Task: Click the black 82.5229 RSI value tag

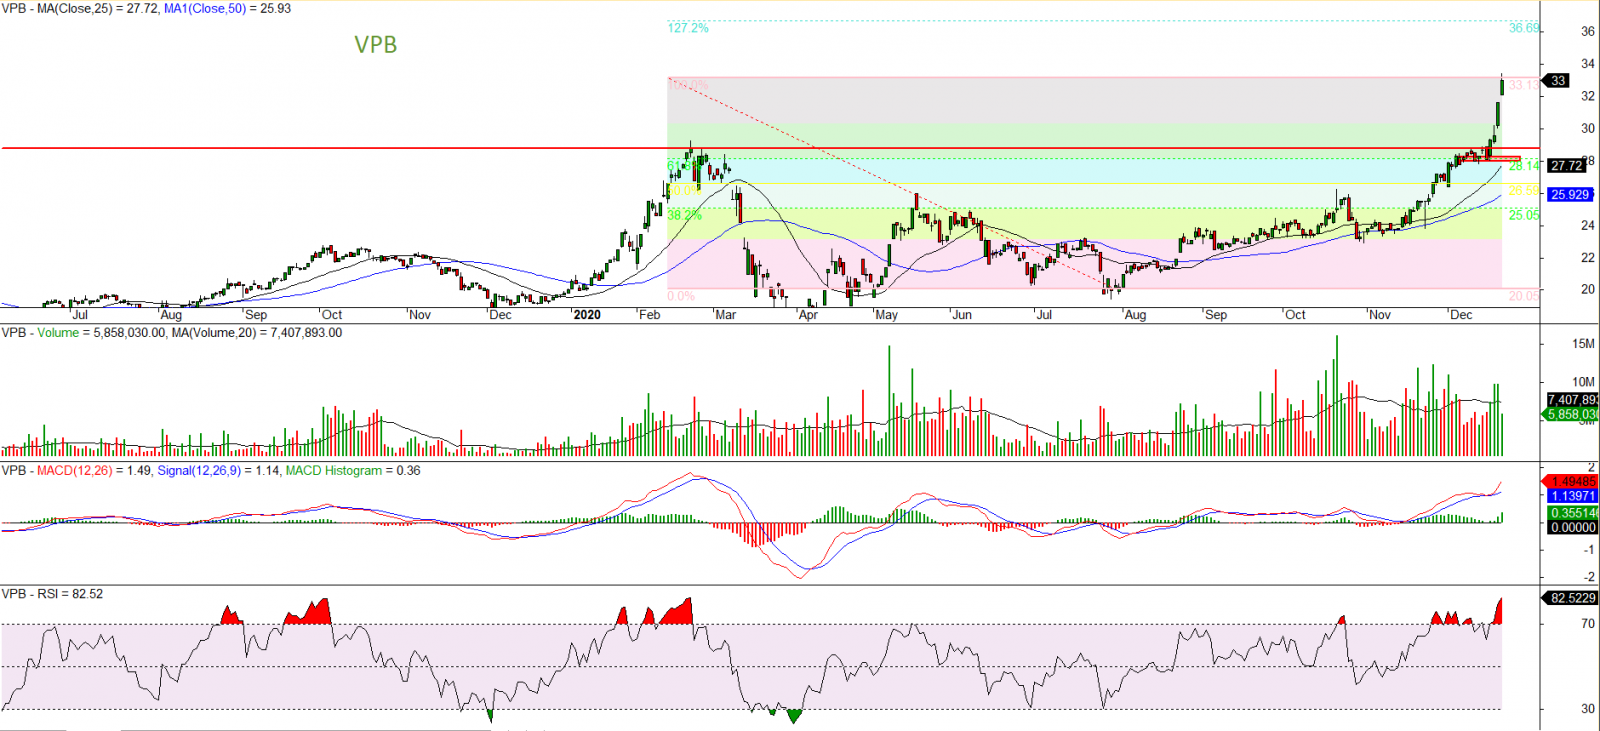Action: point(1572,598)
